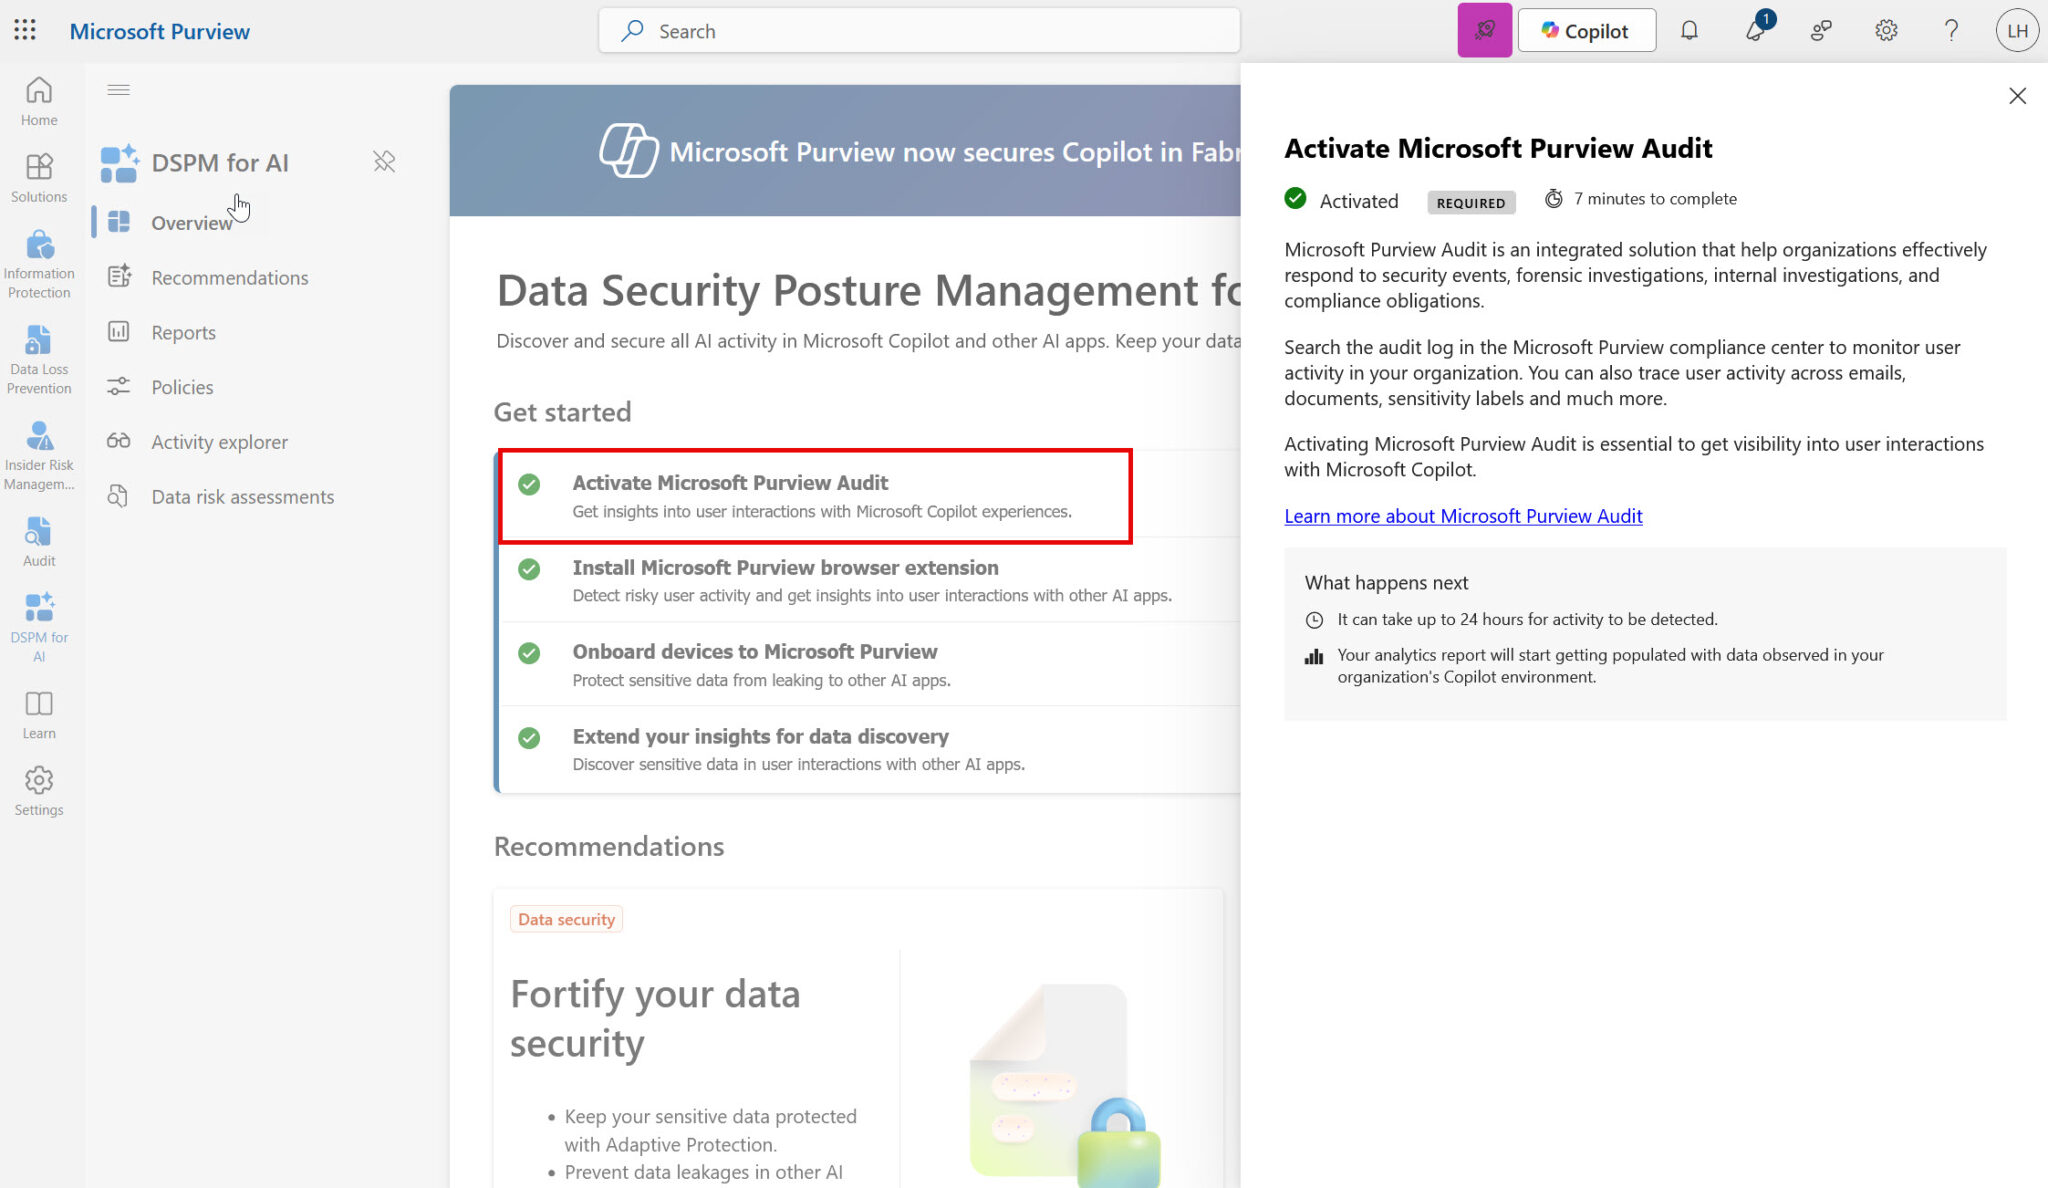This screenshot has width=2048, height=1188.
Task: Open the notifications bell
Action: click(x=1690, y=30)
